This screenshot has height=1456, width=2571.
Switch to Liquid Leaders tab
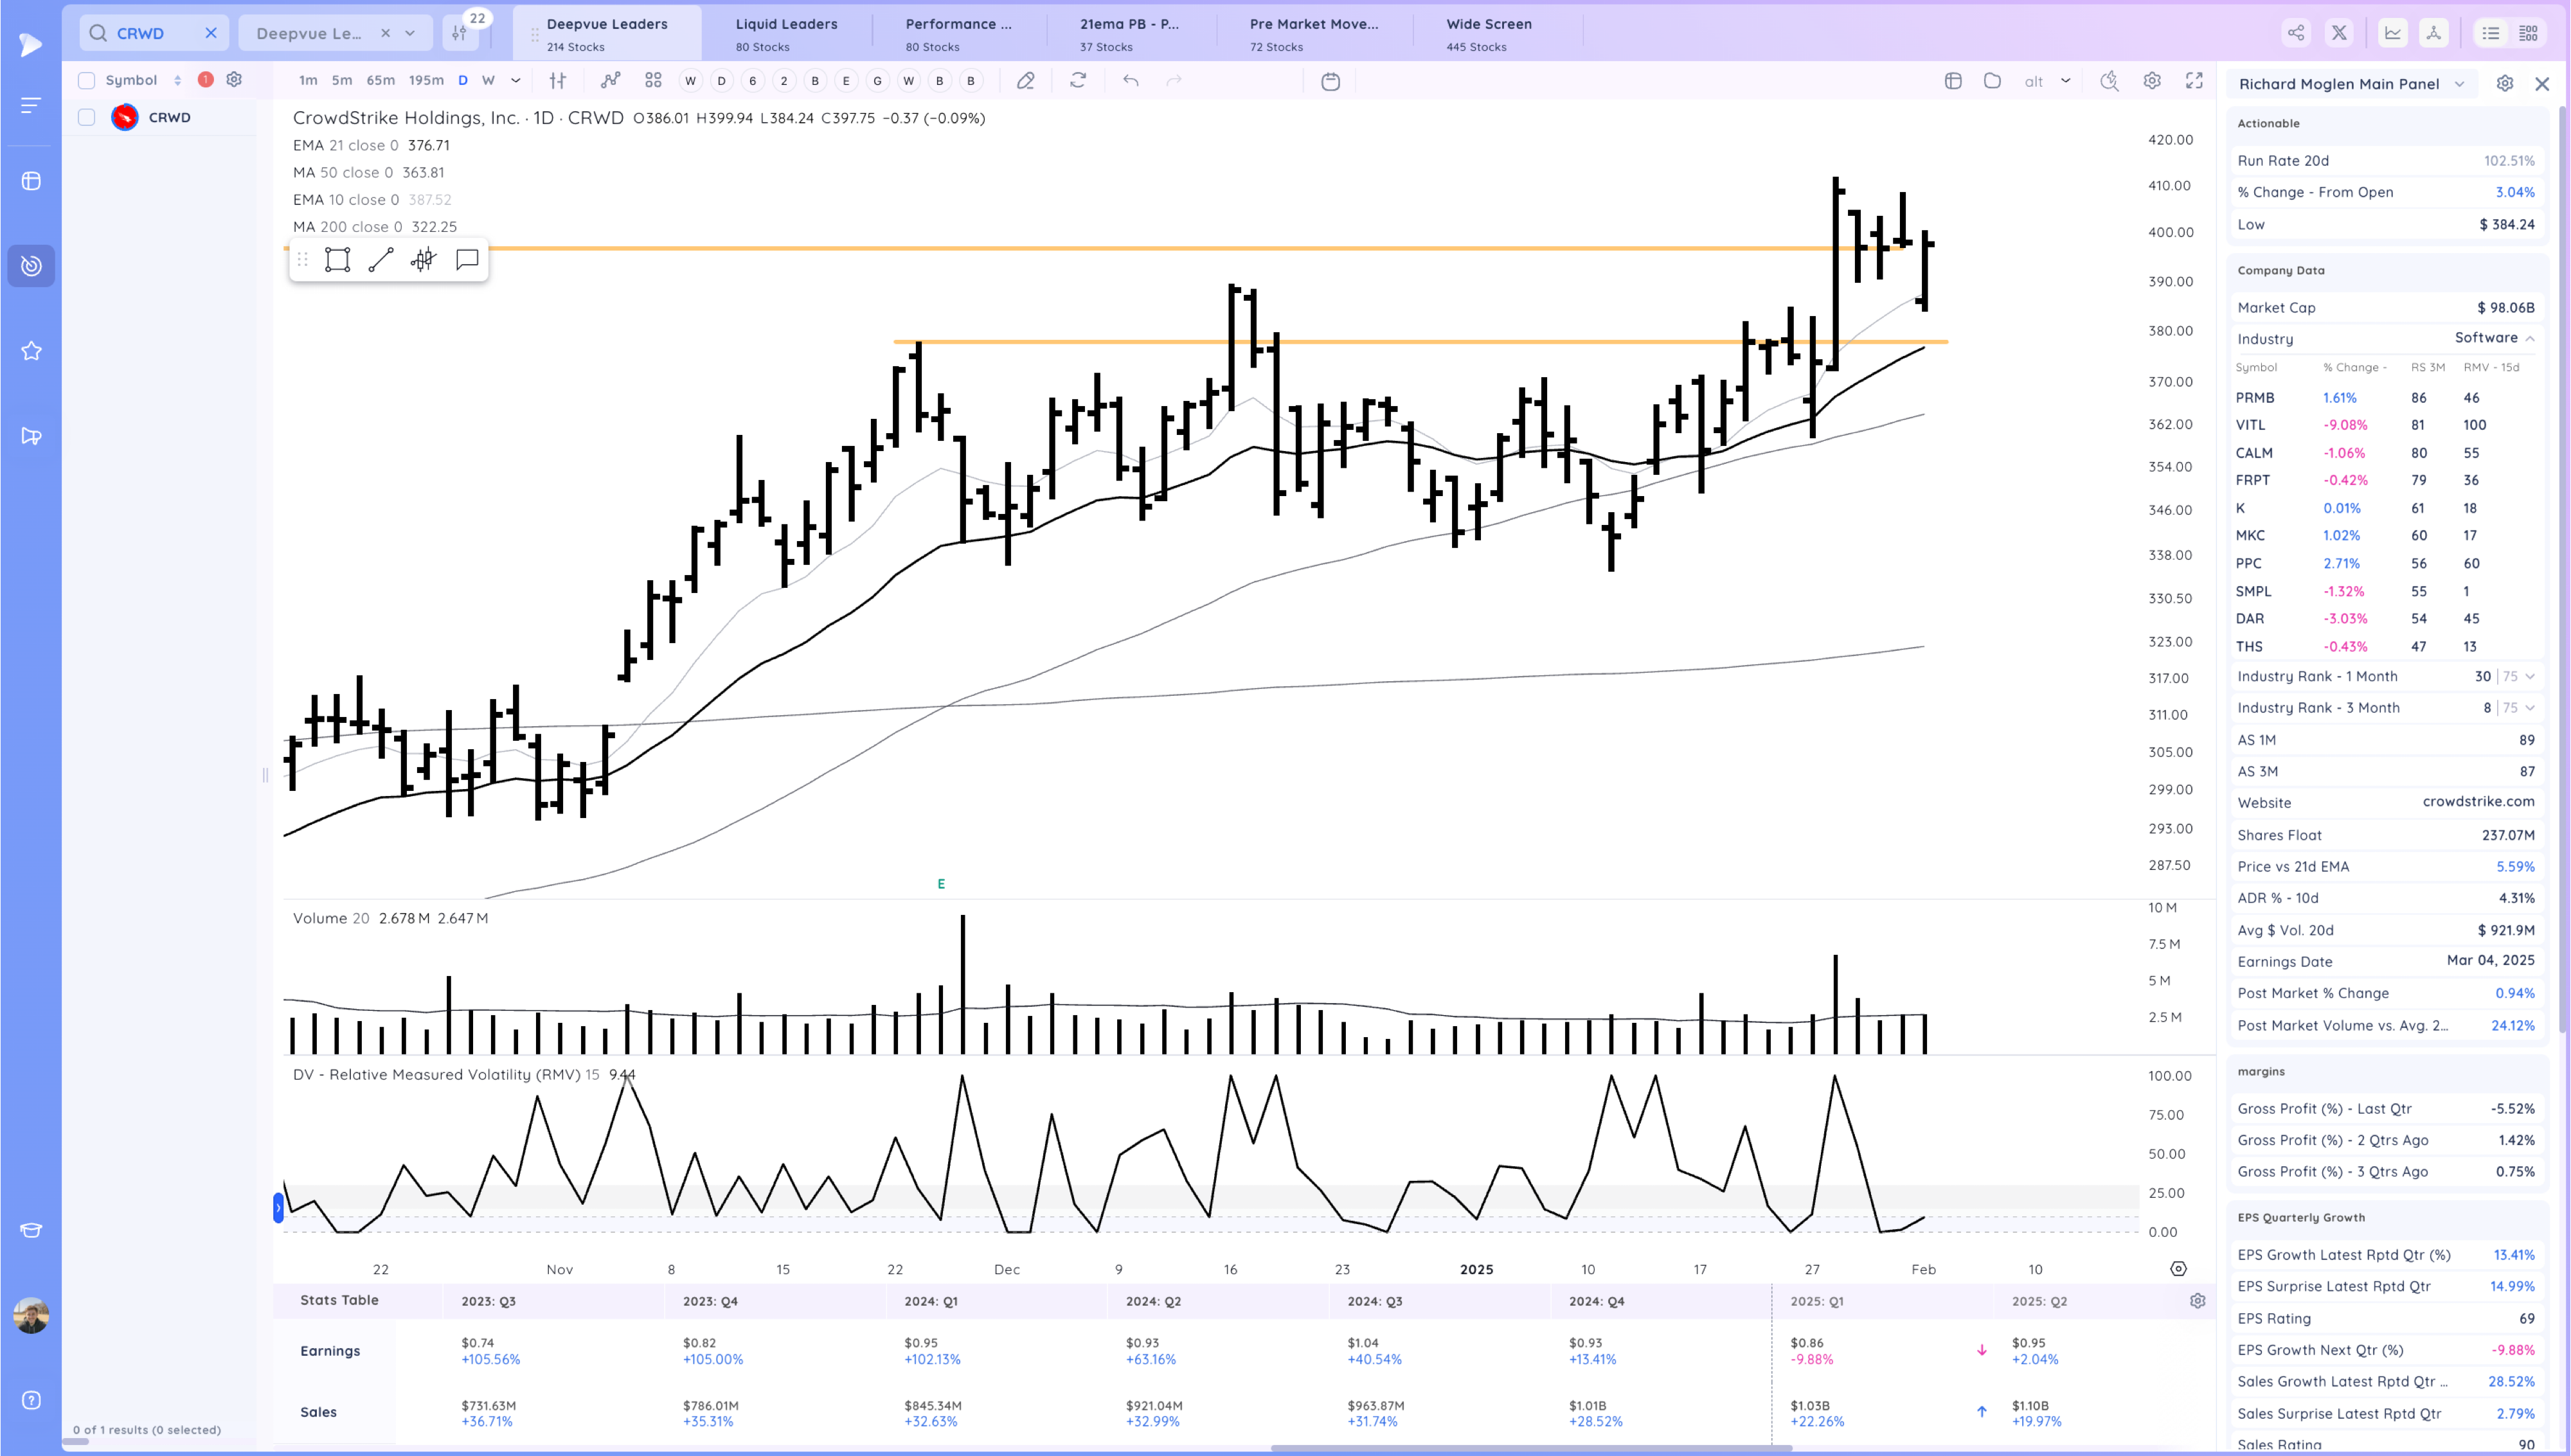786,33
